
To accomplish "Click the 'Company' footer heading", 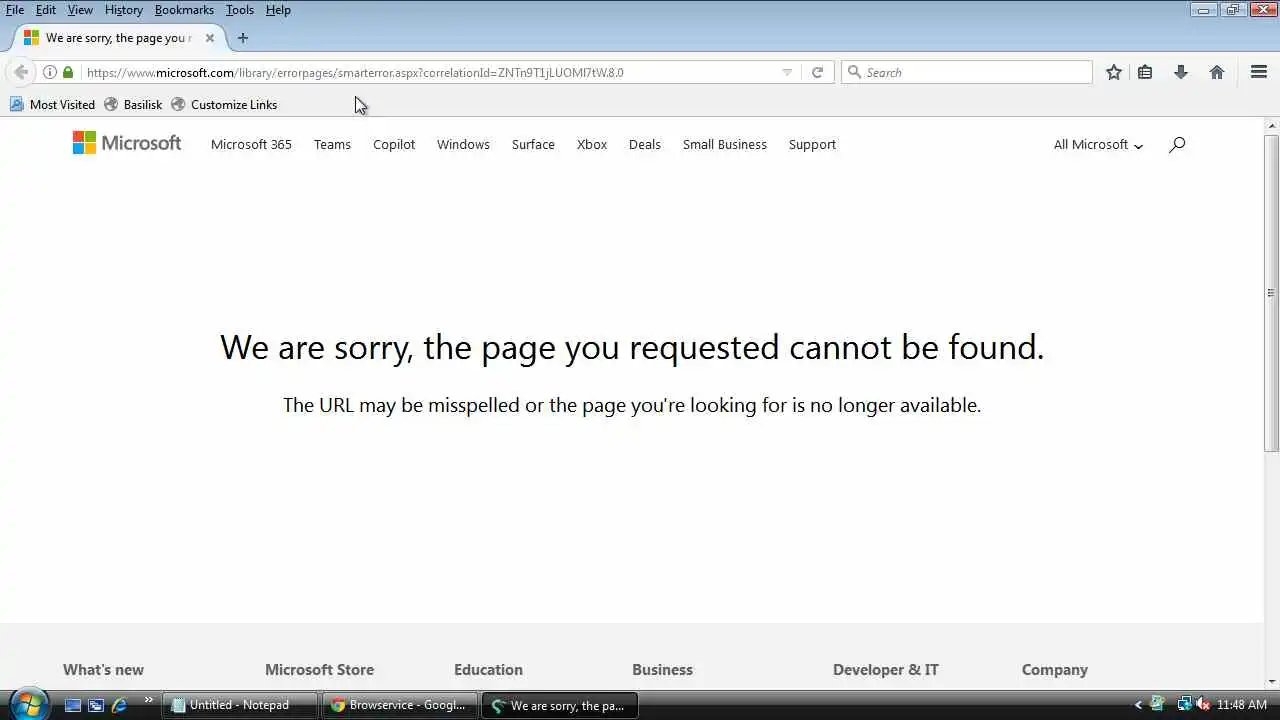I will pos(1054,669).
